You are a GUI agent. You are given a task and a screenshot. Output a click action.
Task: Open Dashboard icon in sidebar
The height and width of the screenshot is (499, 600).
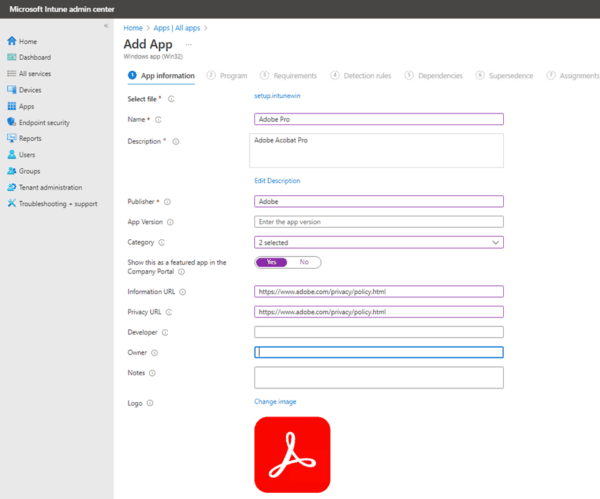point(12,57)
